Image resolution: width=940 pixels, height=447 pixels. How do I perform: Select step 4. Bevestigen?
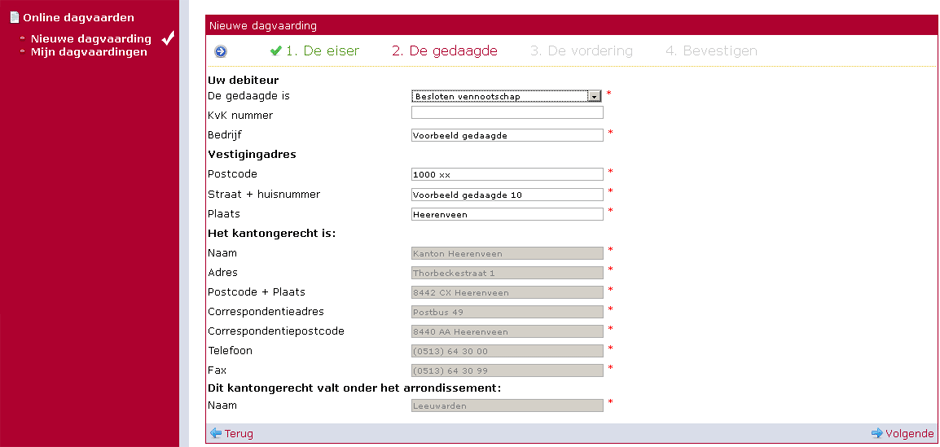click(712, 51)
